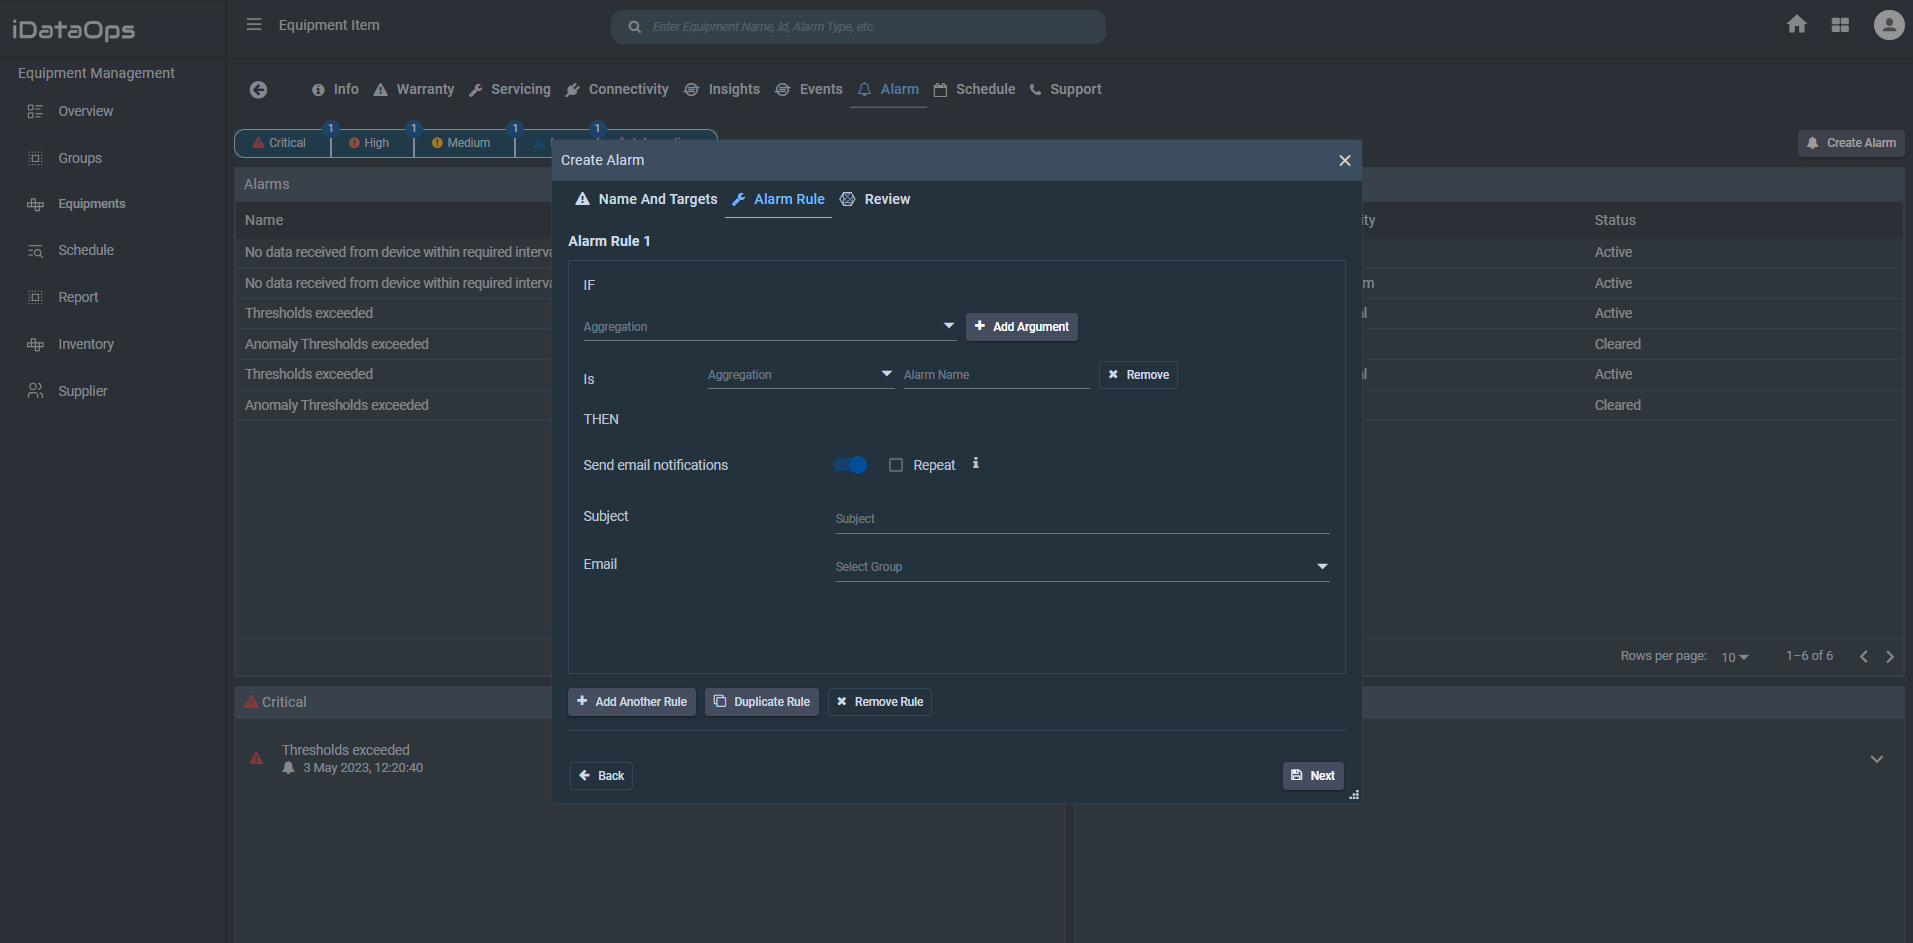This screenshot has height=943, width=1913.
Task: Open the IF Aggregation dropdown
Action: point(768,327)
